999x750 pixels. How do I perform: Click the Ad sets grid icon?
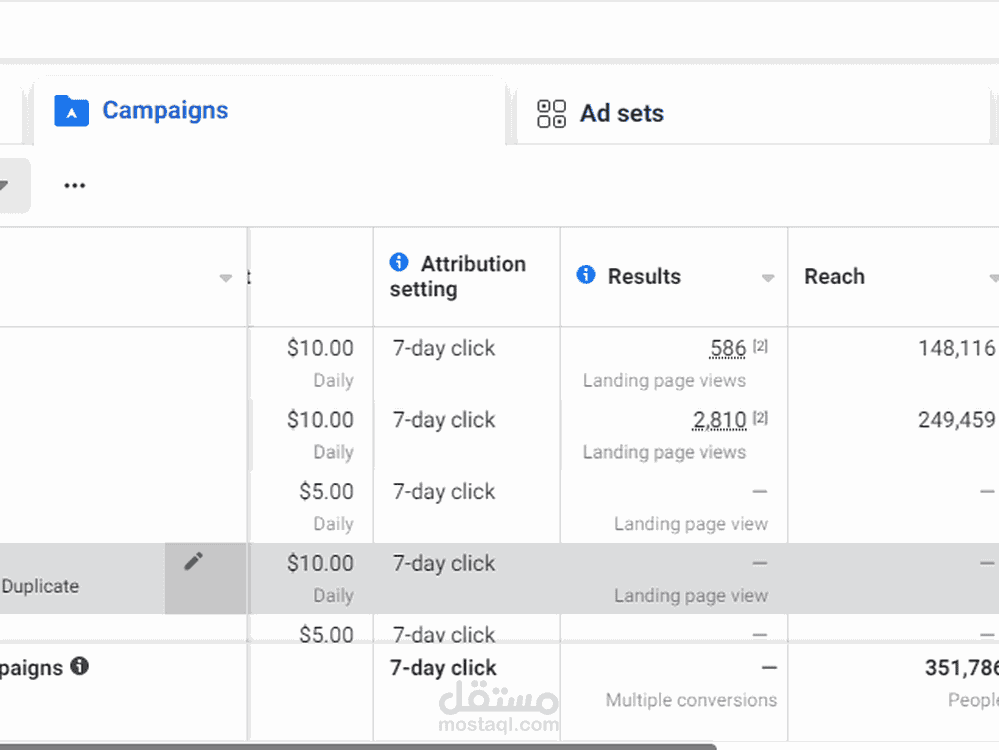point(551,114)
